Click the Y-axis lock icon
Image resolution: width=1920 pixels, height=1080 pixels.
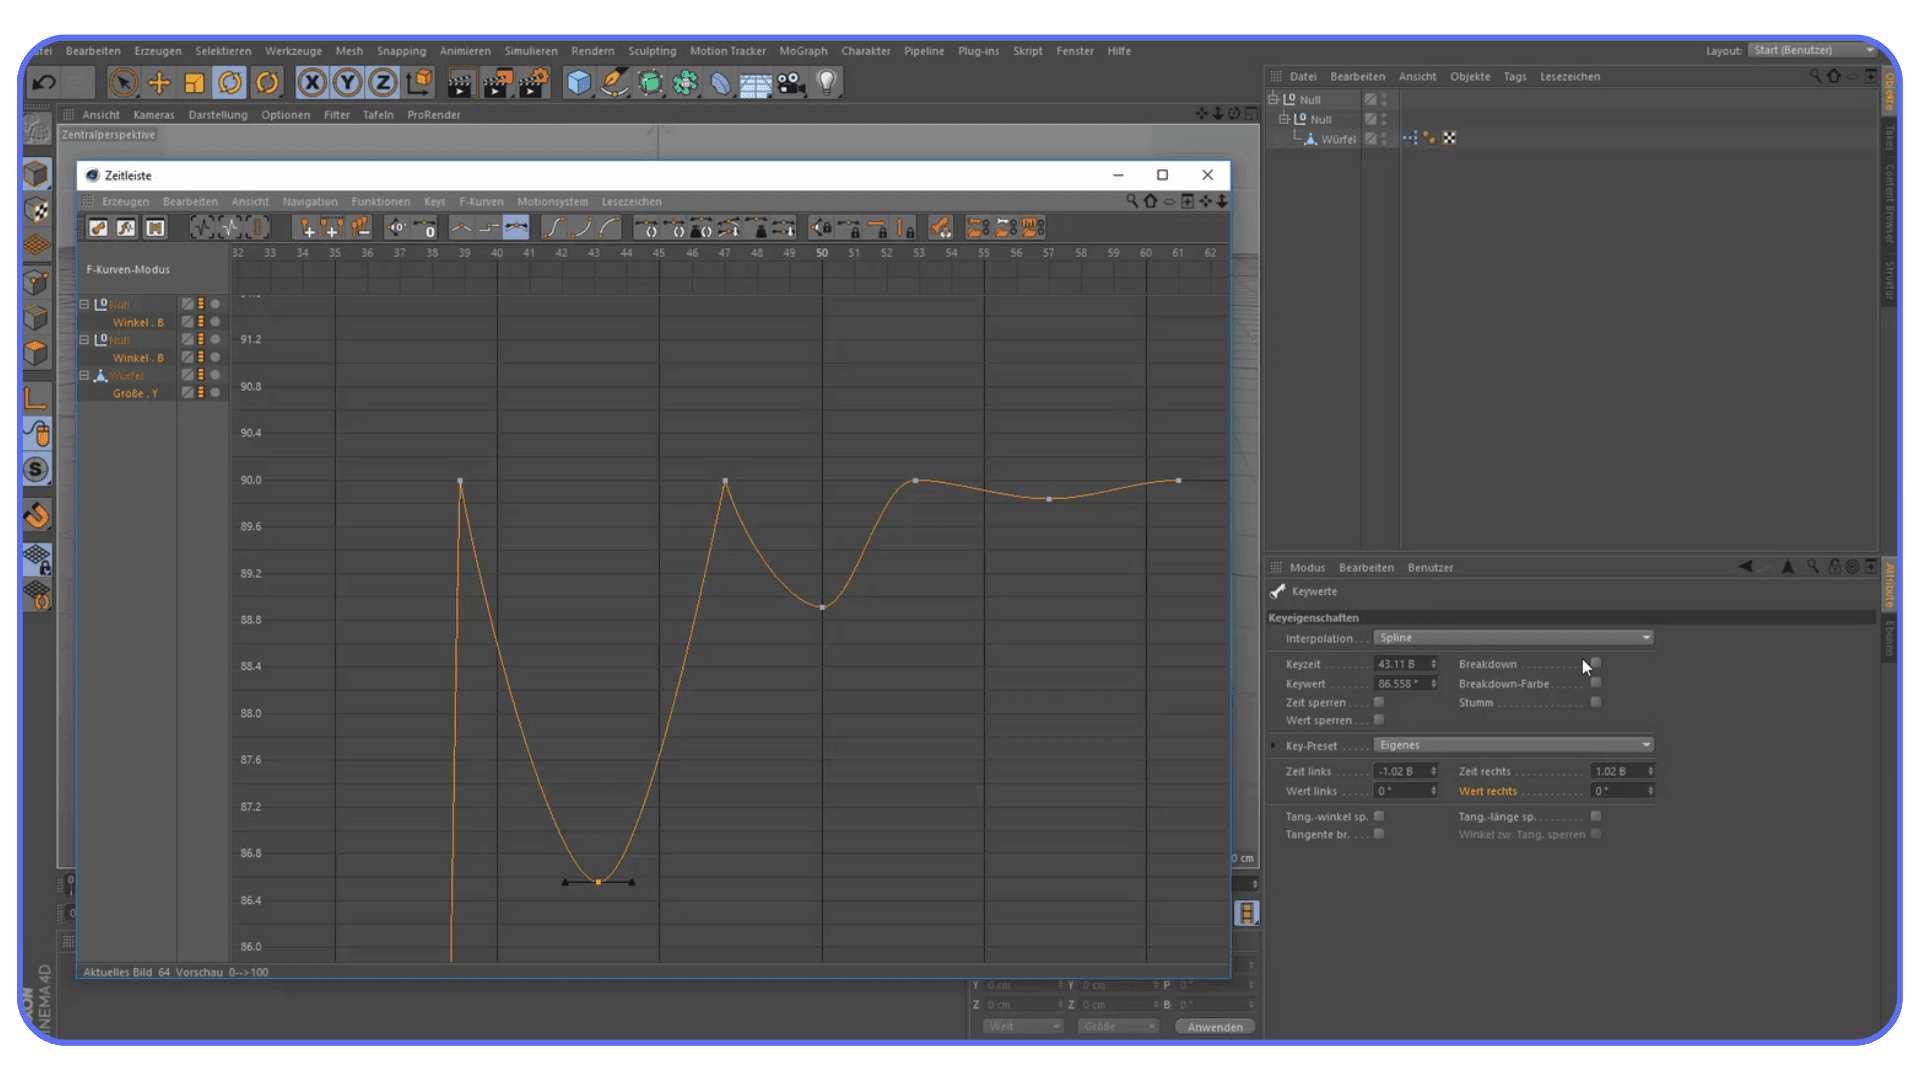click(x=346, y=82)
